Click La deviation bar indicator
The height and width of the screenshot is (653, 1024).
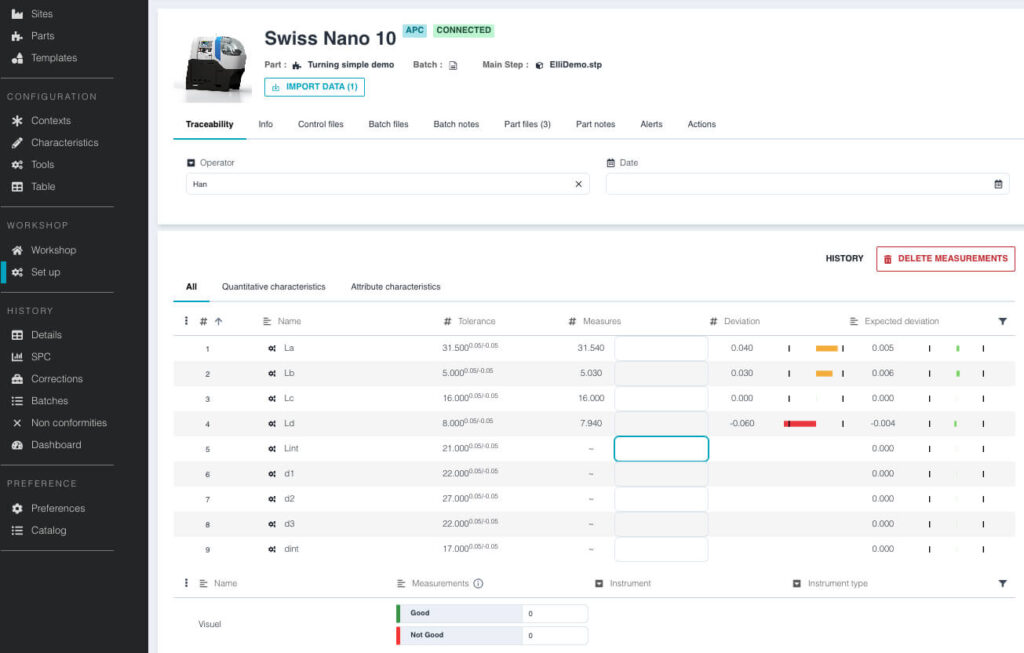(826, 349)
